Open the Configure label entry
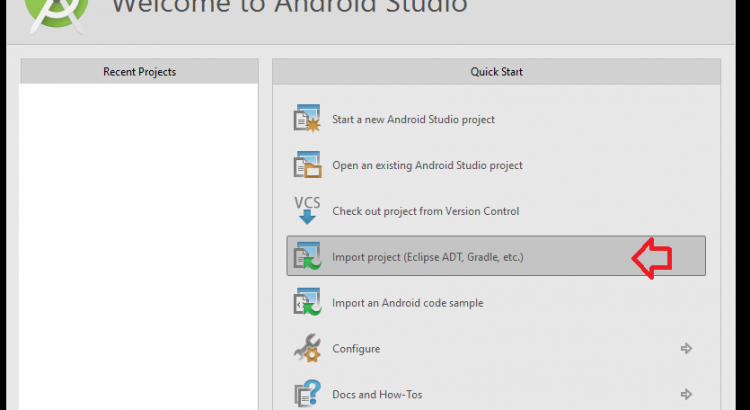Image resolution: width=750 pixels, height=410 pixels. click(x=356, y=349)
